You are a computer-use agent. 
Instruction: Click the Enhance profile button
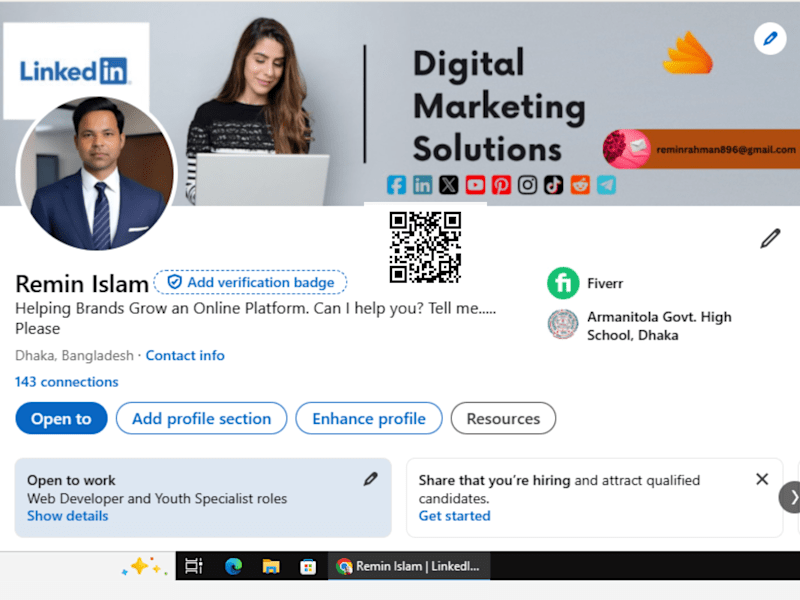pyautogui.click(x=369, y=418)
